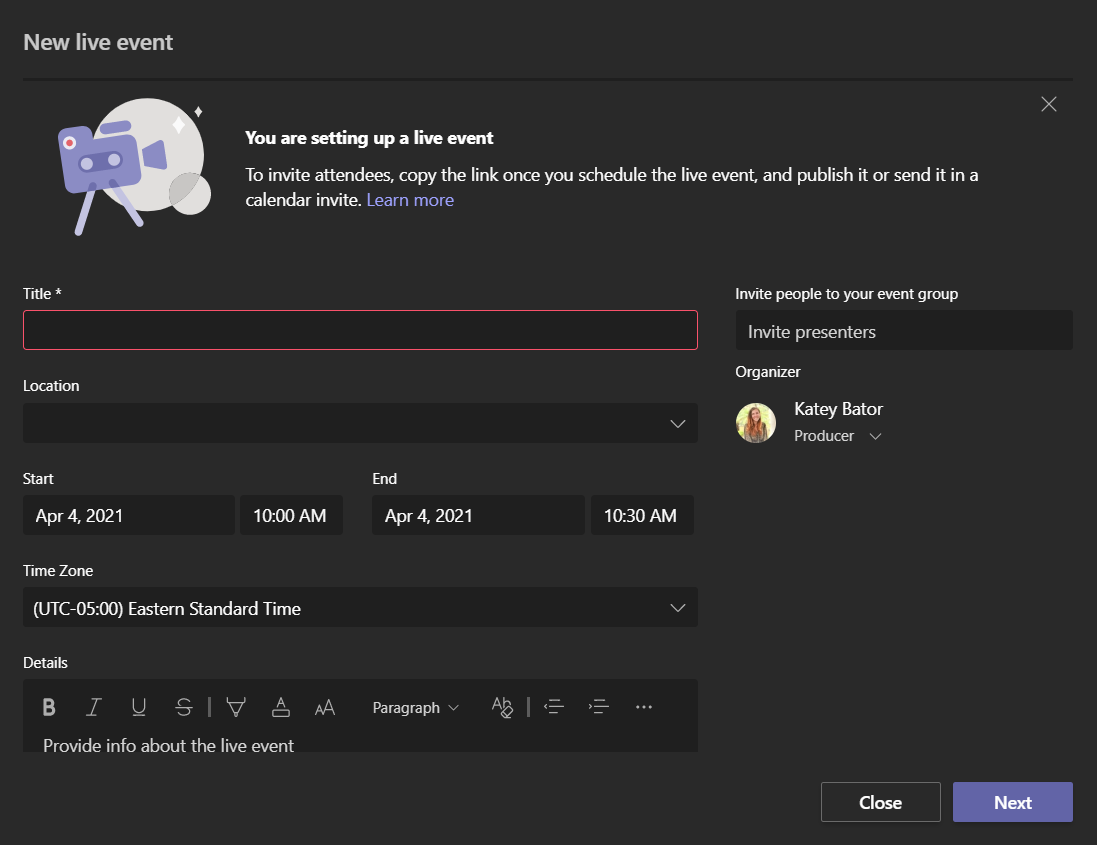Change Katey Bator's Producer role
The image size is (1097, 845).
837,436
